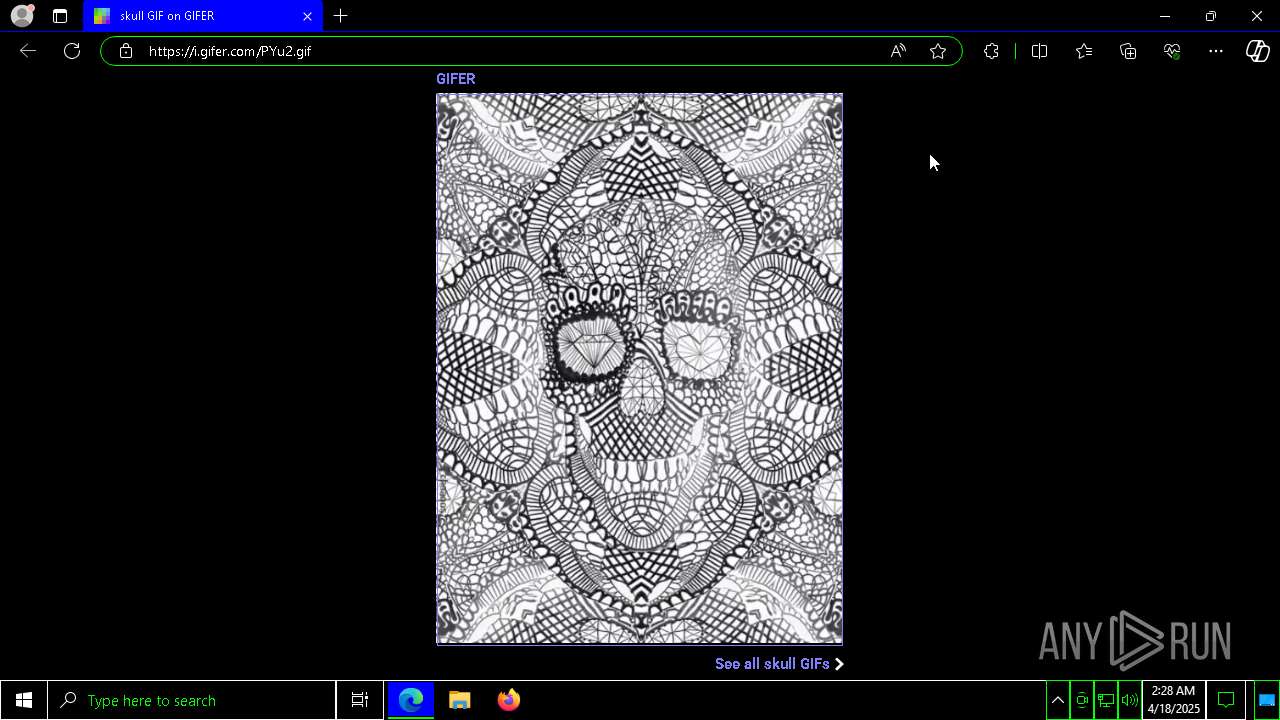Open the tab actions menu icon
This screenshot has width=1280, height=720.
pyautogui.click(x=60, y=16)
